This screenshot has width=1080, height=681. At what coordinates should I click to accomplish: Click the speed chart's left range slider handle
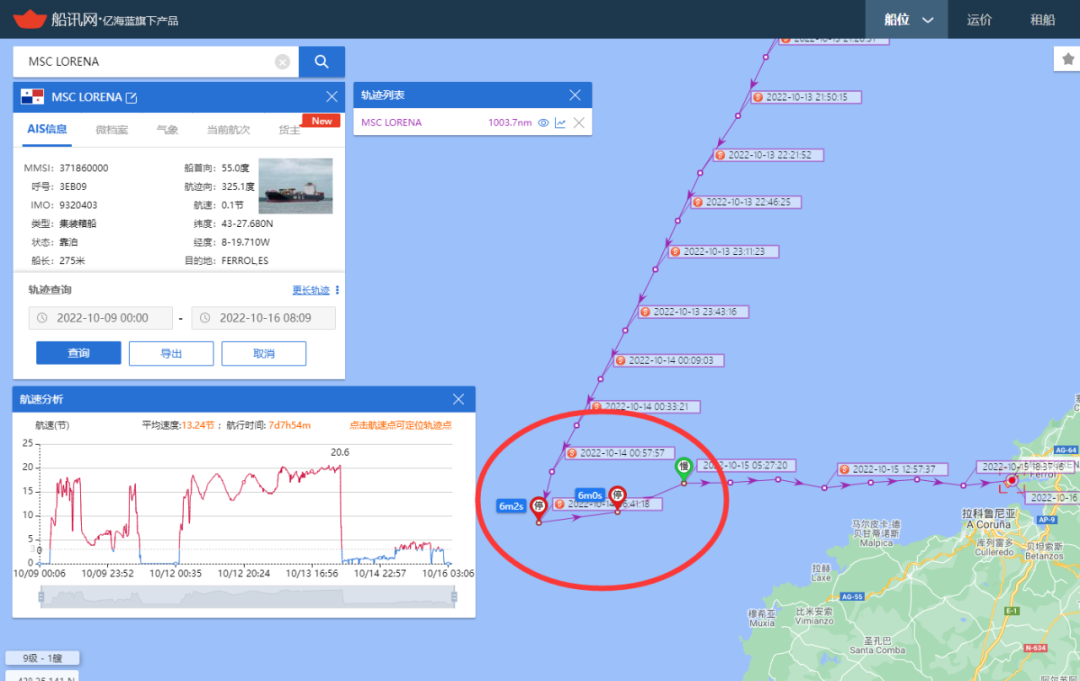pos(41,597)
